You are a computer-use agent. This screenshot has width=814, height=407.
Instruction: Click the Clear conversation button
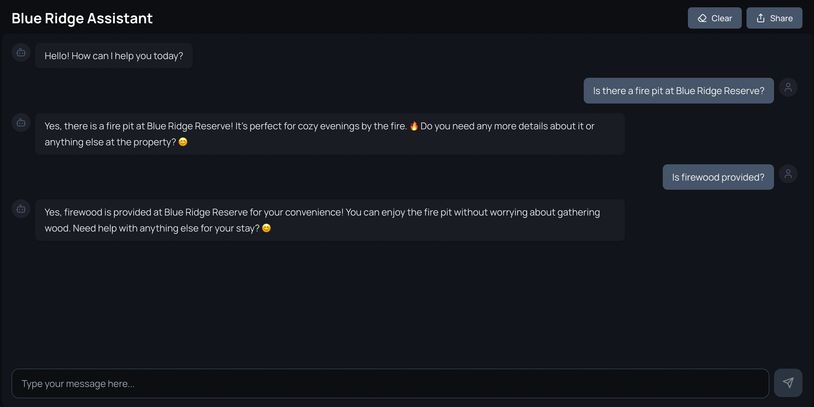[x=714, y=18]
